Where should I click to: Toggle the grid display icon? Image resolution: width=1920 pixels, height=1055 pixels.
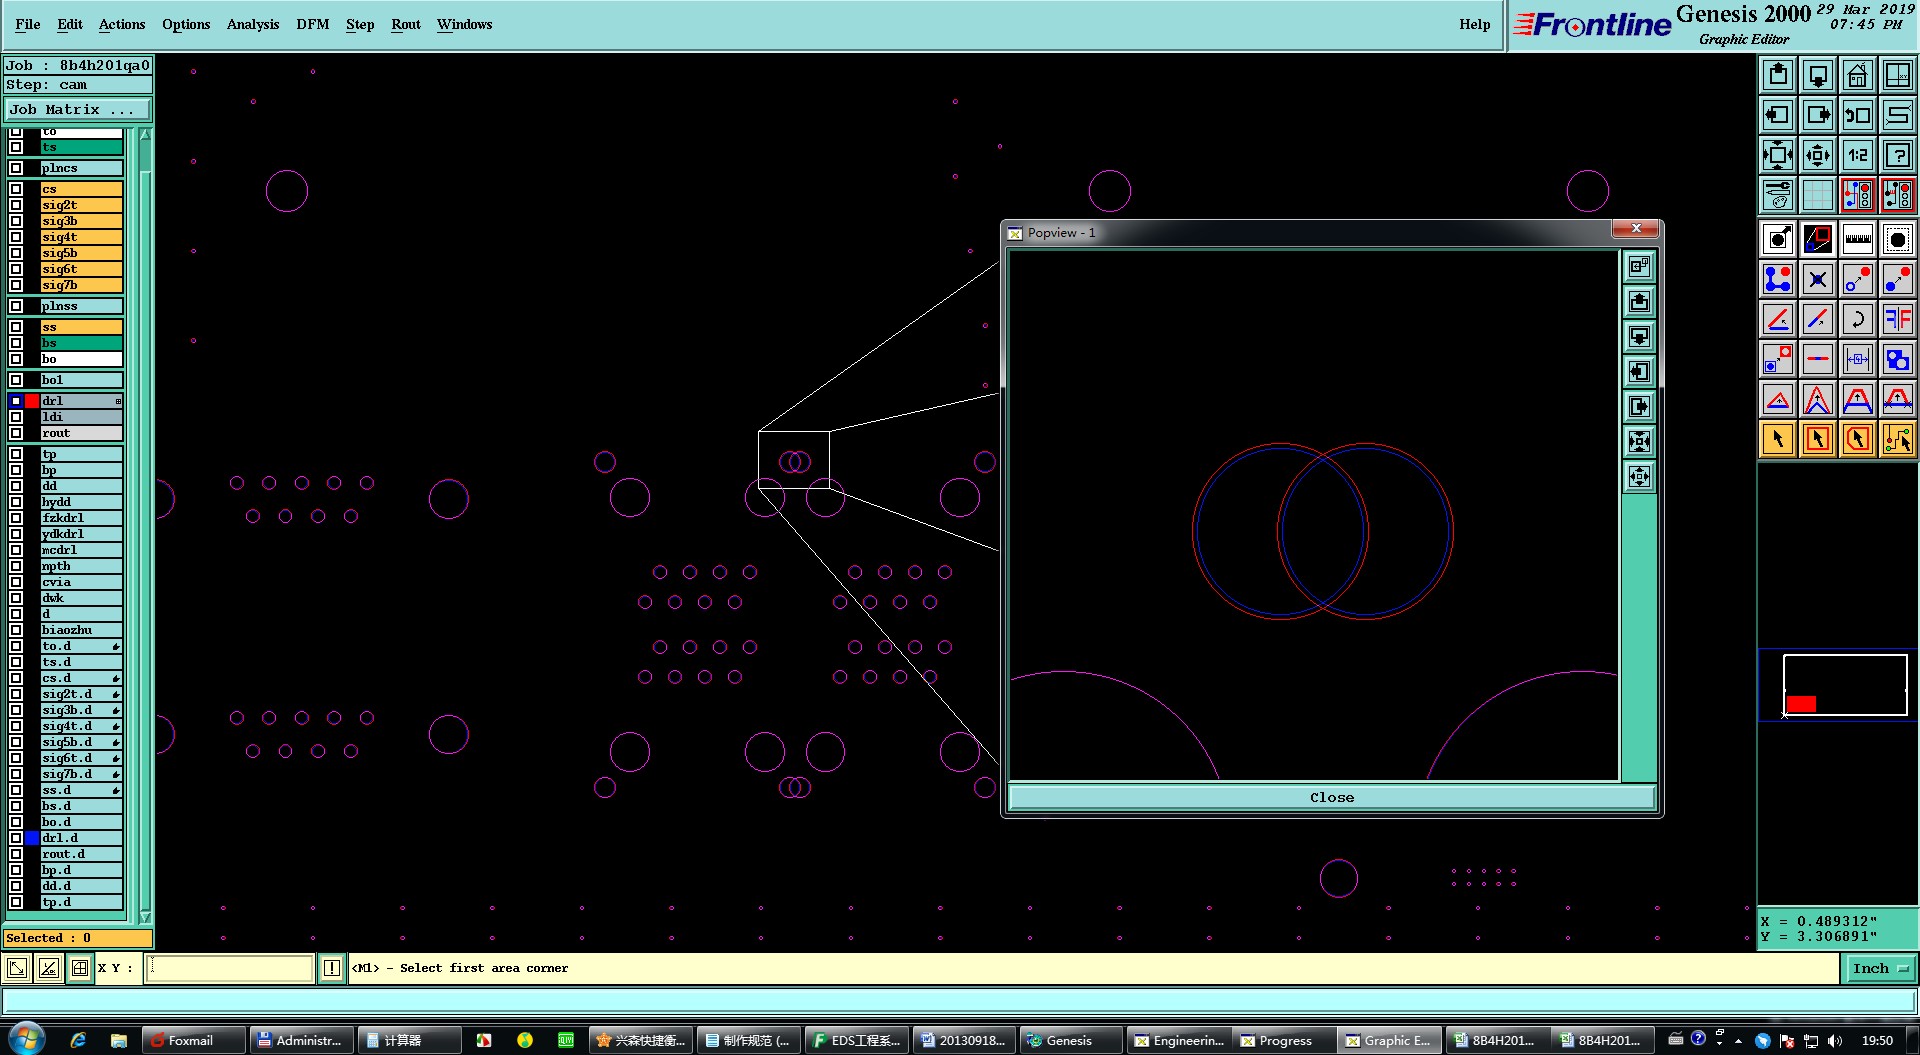(1818, 195)
